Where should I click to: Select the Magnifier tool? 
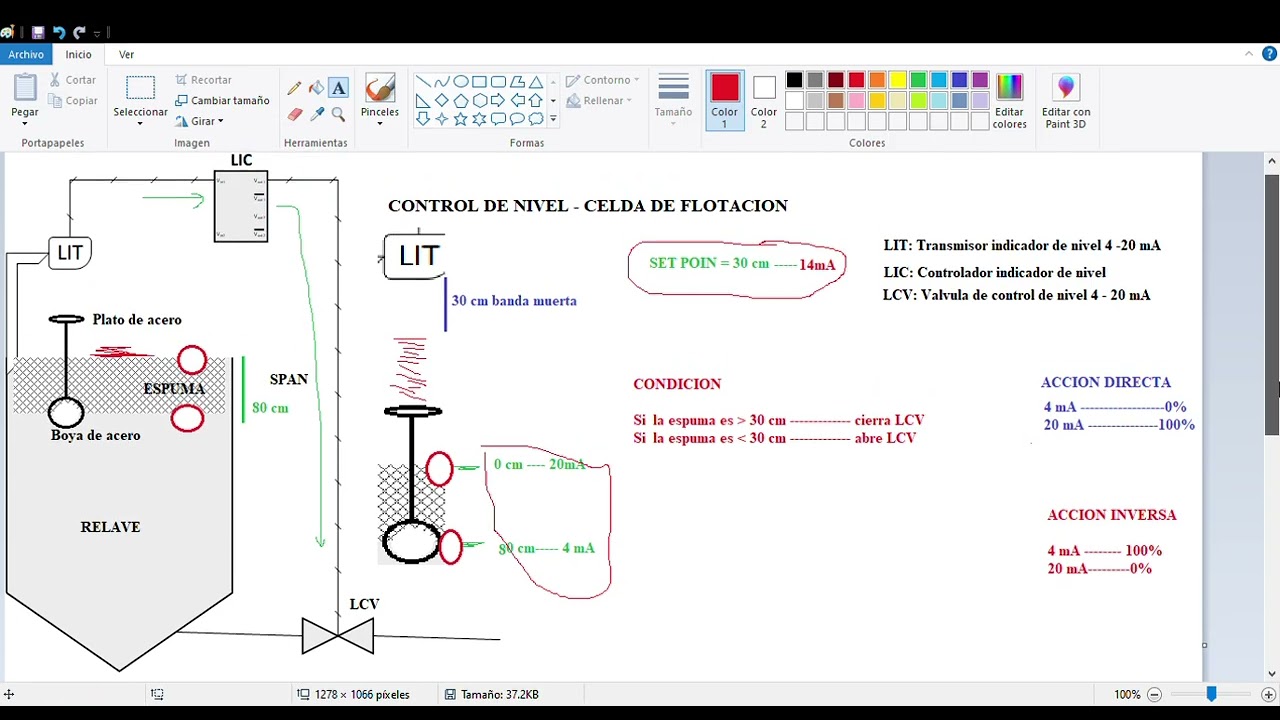338,115
